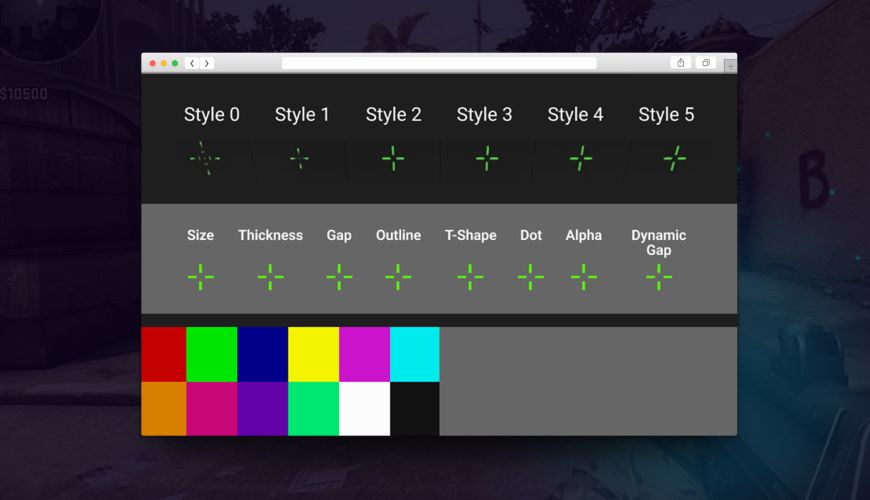Pick the bright green color swatch

211,354
